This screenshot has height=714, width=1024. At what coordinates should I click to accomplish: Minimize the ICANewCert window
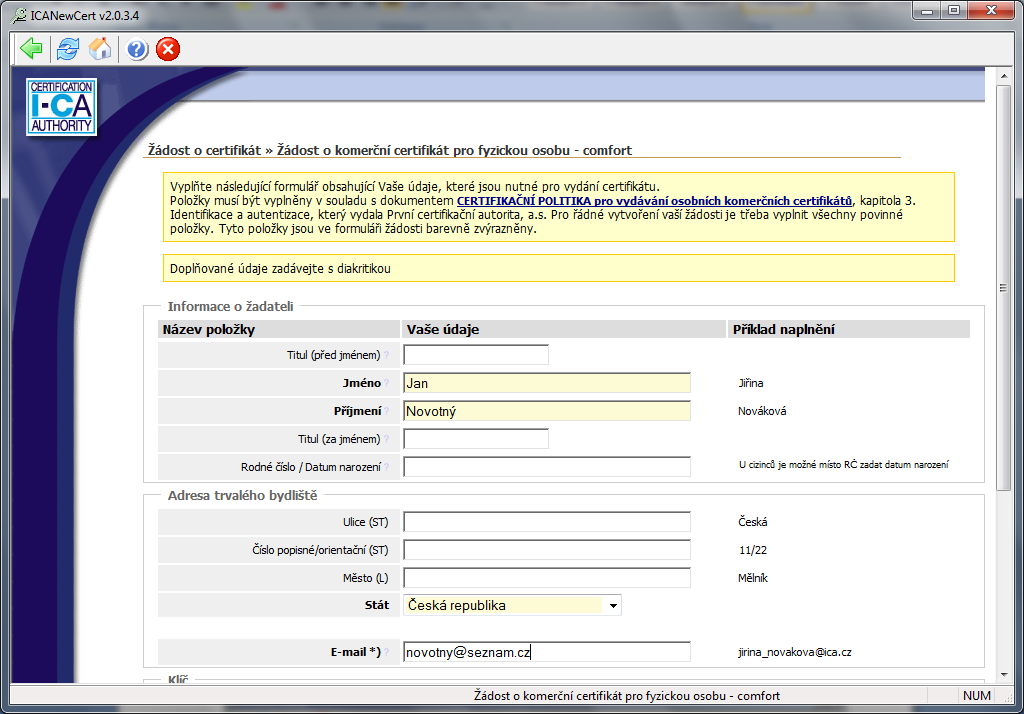926,10
